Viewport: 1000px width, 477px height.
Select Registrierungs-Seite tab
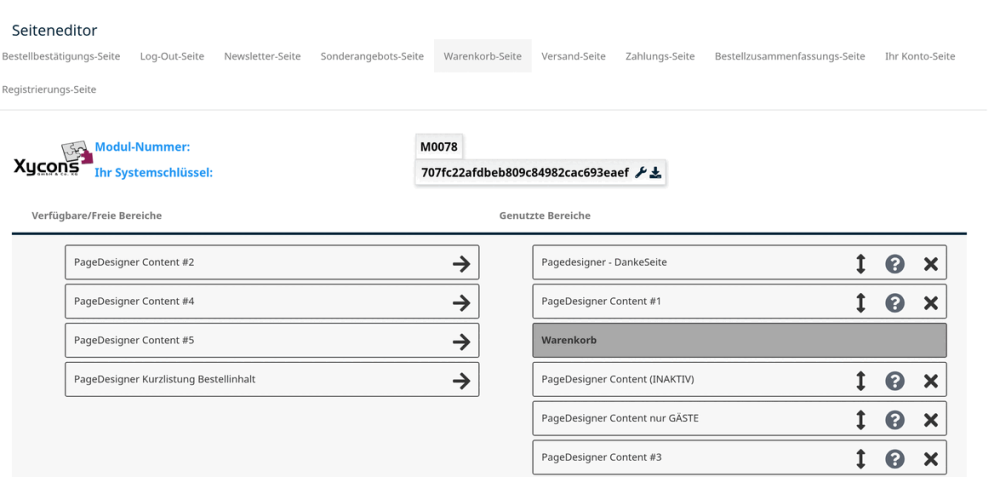(49, 90)
